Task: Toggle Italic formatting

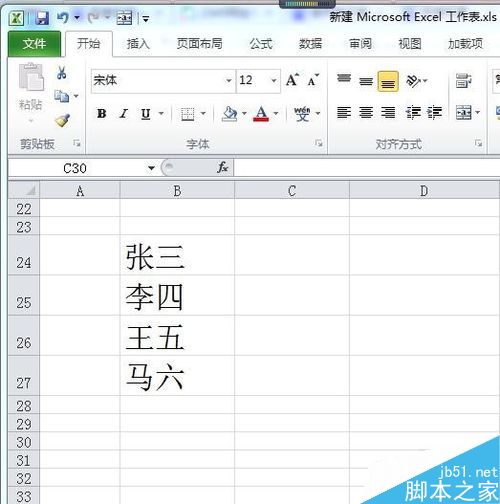Action: (124, 114)
